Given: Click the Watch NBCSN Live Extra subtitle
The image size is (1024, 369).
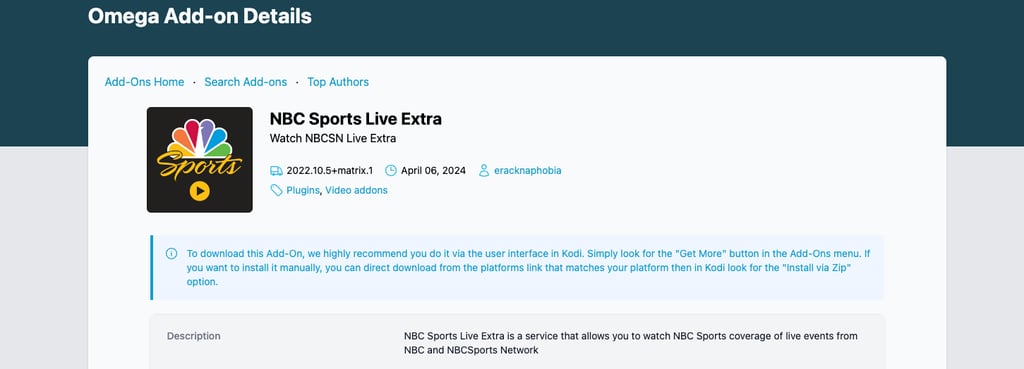Looking at the screenshot, I should click(x=333, y=138).
